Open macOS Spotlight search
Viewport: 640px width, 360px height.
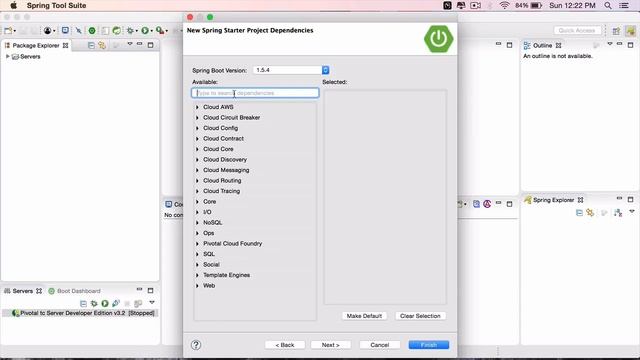[x=608, y=6]
